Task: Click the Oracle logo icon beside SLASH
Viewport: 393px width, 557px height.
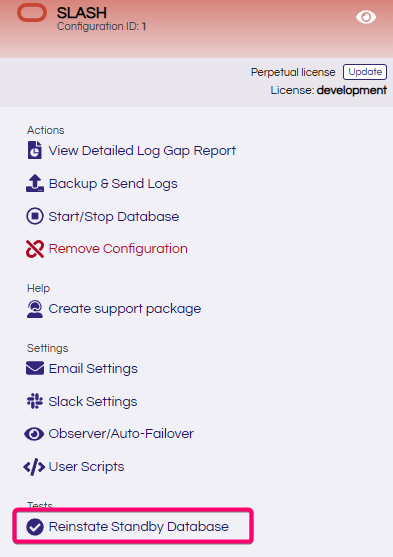Action: tap(32, 13)
